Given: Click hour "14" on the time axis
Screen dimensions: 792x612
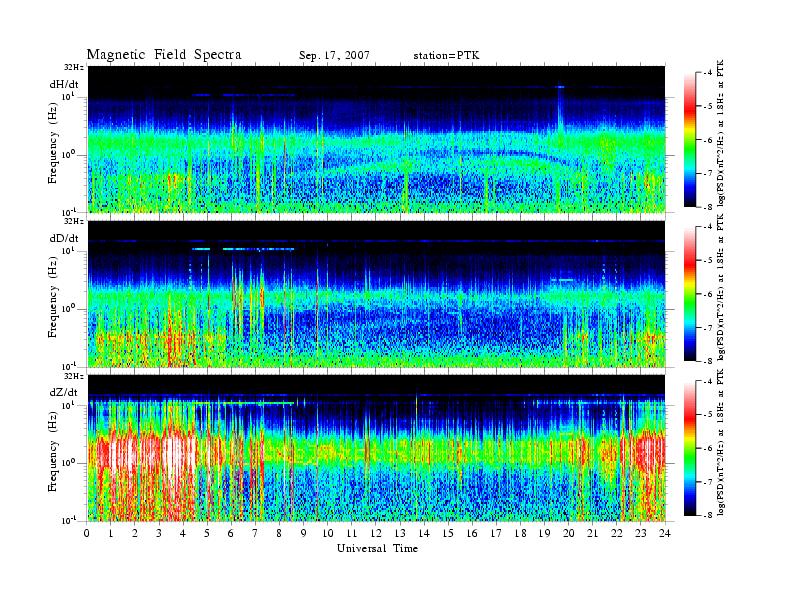Looking at the screenshot, I should point(423,533).
